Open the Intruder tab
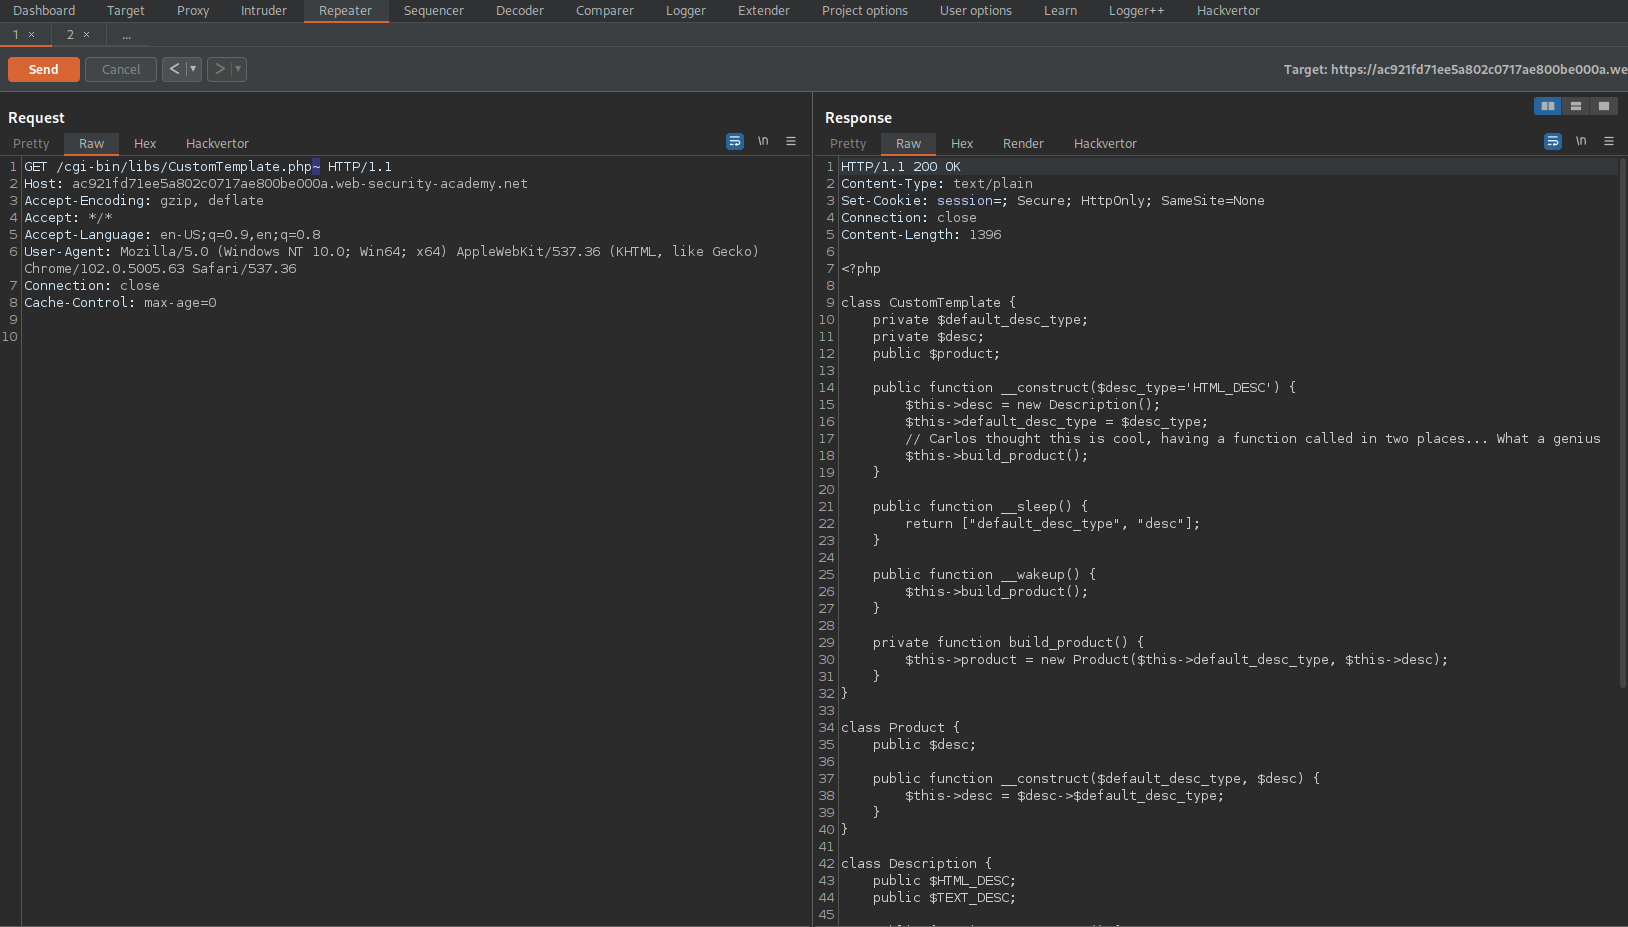The image size is (1628, 927). pyautogui.click(x=264, y=11)
